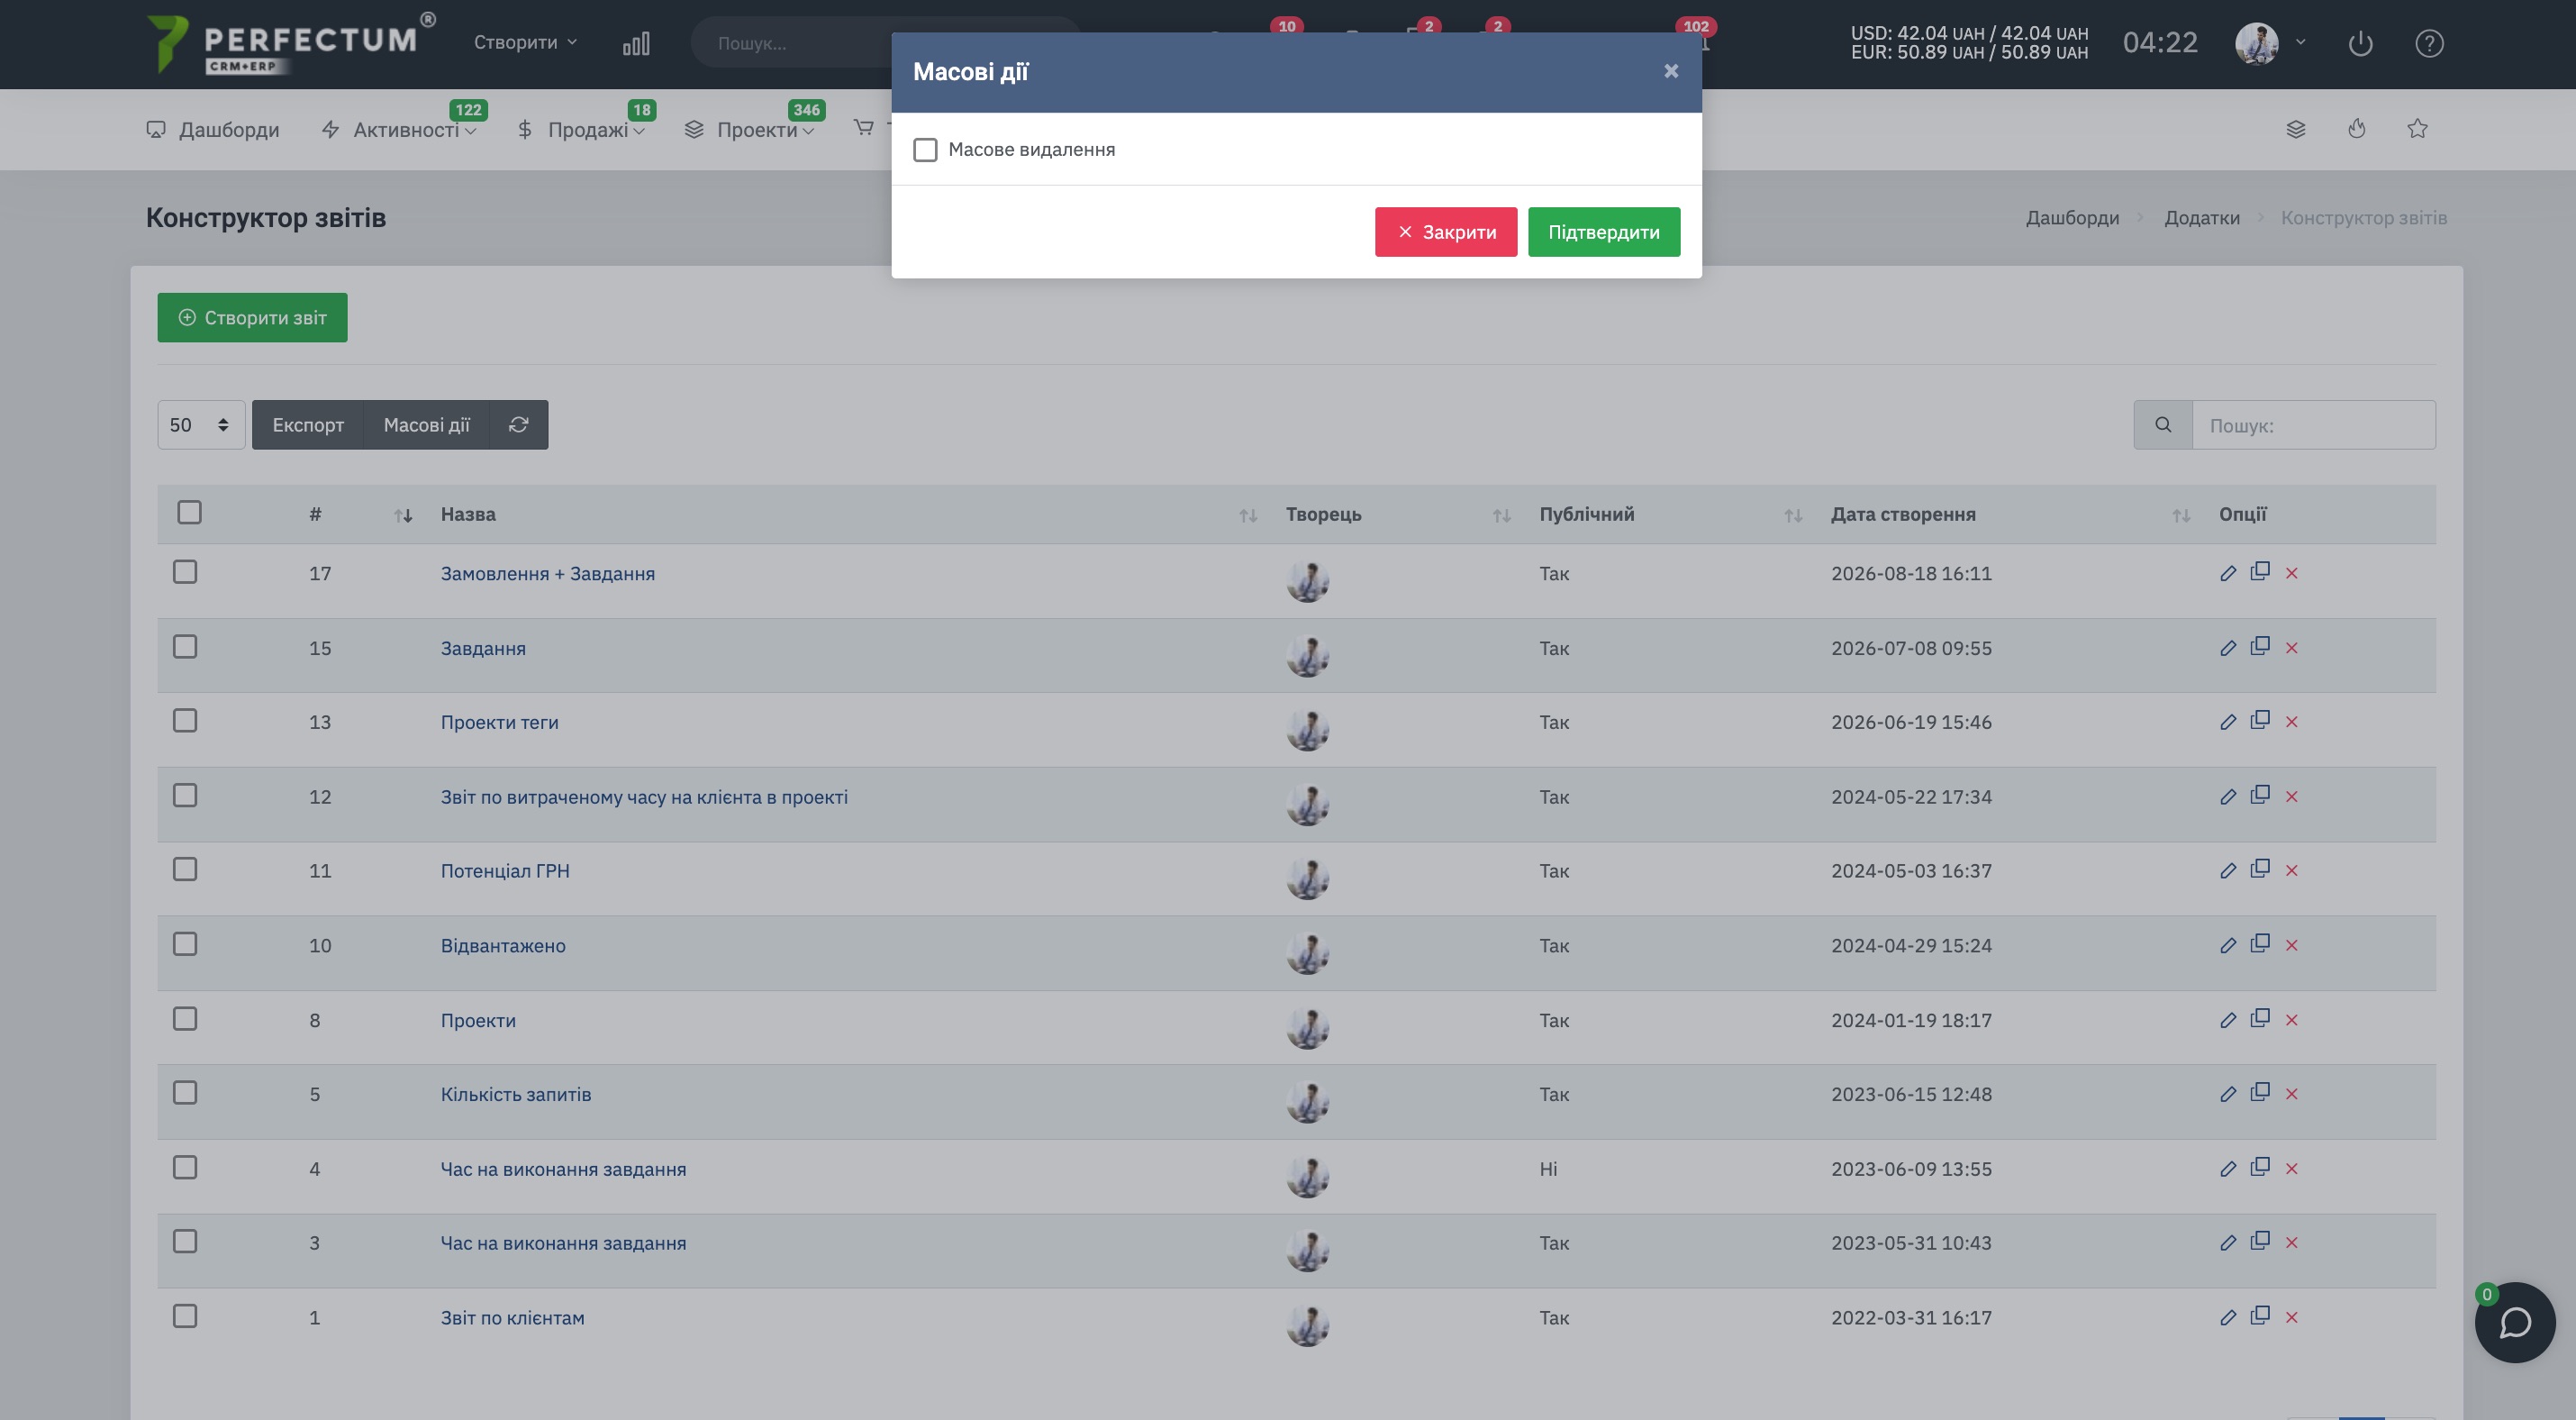Open the statistics bar chart icon in header

click(x=636, y=43)
